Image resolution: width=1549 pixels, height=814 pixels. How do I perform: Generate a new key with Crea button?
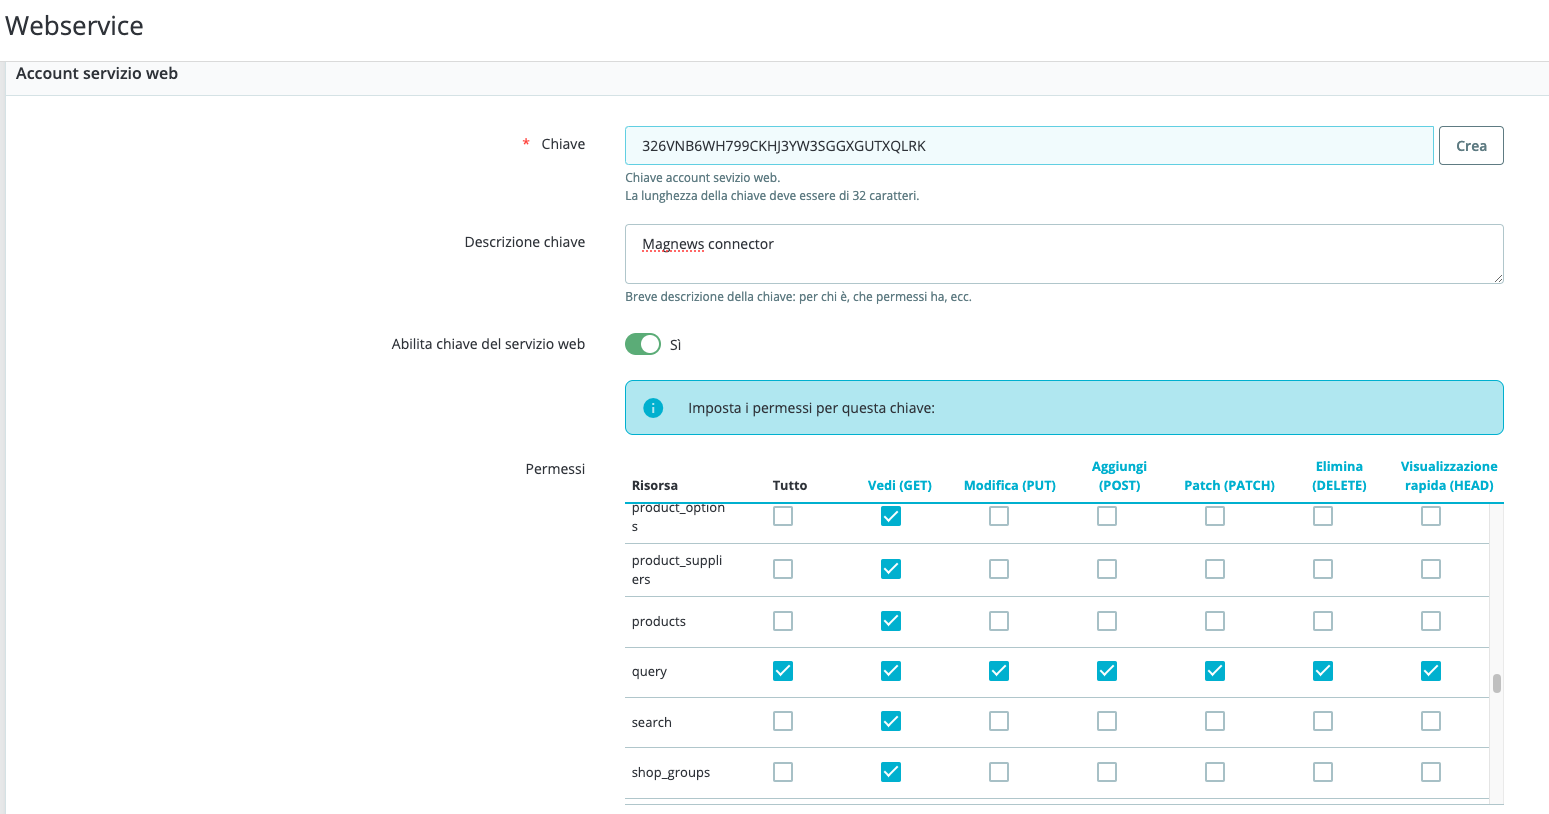pos(1471,146)
